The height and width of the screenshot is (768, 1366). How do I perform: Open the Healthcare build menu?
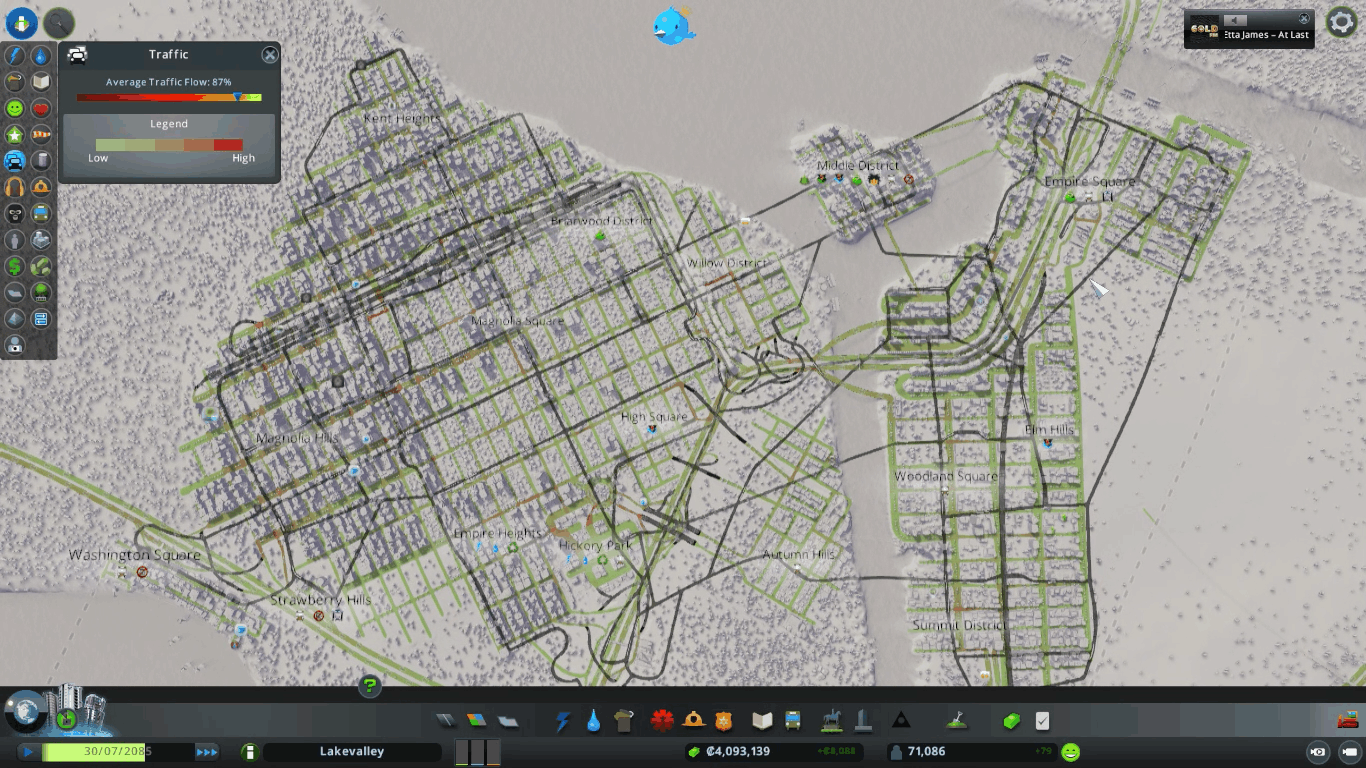pyautogui.click(x=662, y=720)
